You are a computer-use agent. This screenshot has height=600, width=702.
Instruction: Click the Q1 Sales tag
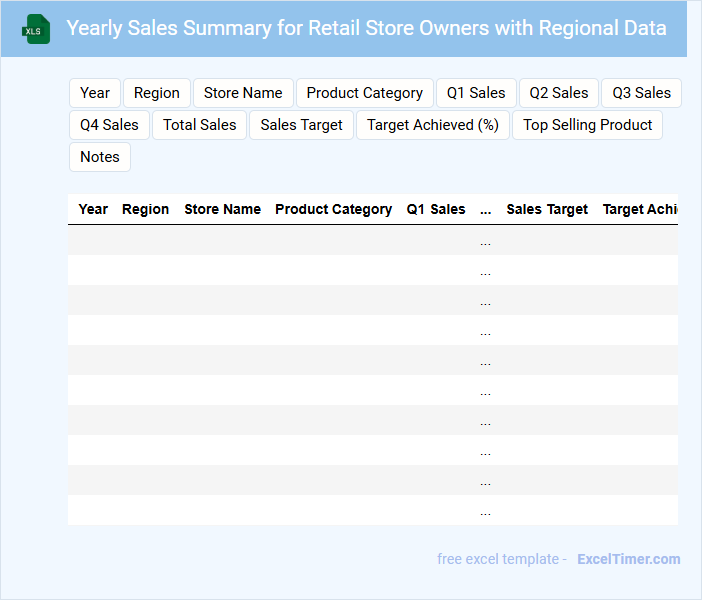476,93
